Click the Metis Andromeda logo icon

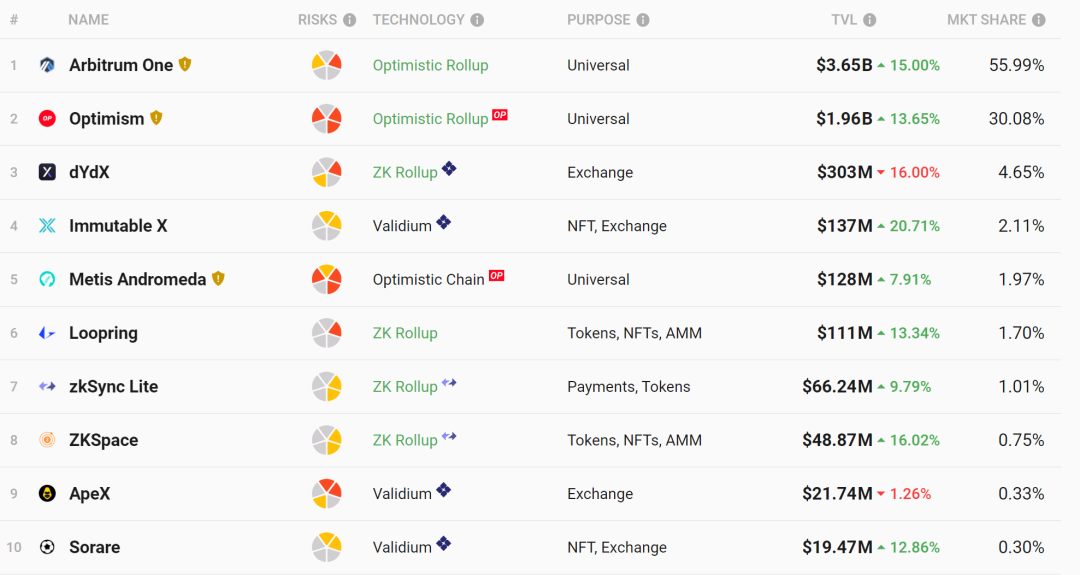47,280
